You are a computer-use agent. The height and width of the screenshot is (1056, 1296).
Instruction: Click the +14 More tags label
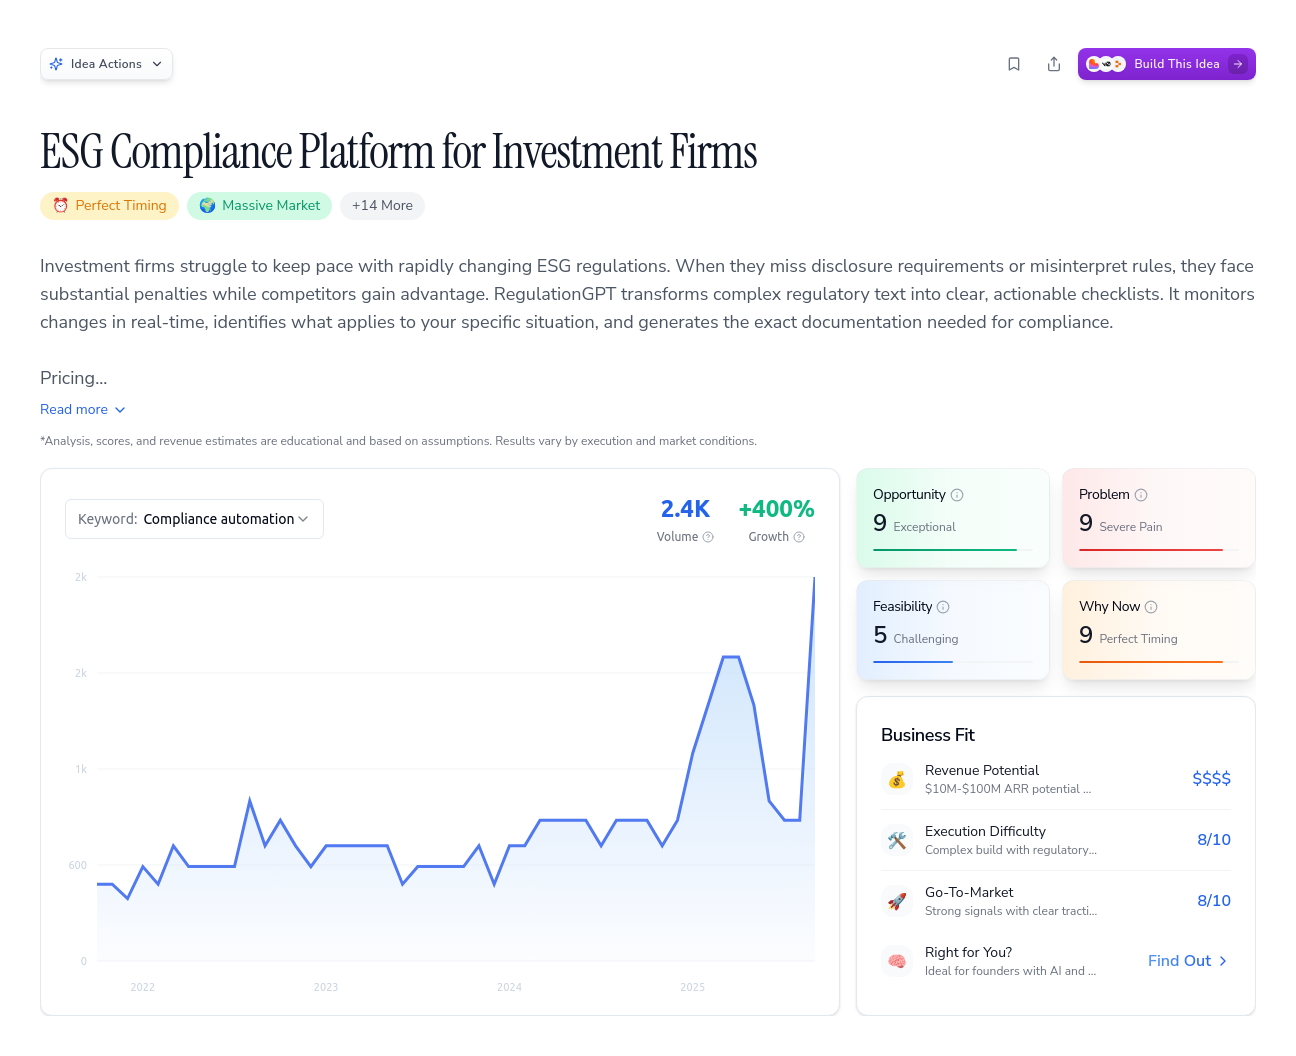(x=382, y=206)
